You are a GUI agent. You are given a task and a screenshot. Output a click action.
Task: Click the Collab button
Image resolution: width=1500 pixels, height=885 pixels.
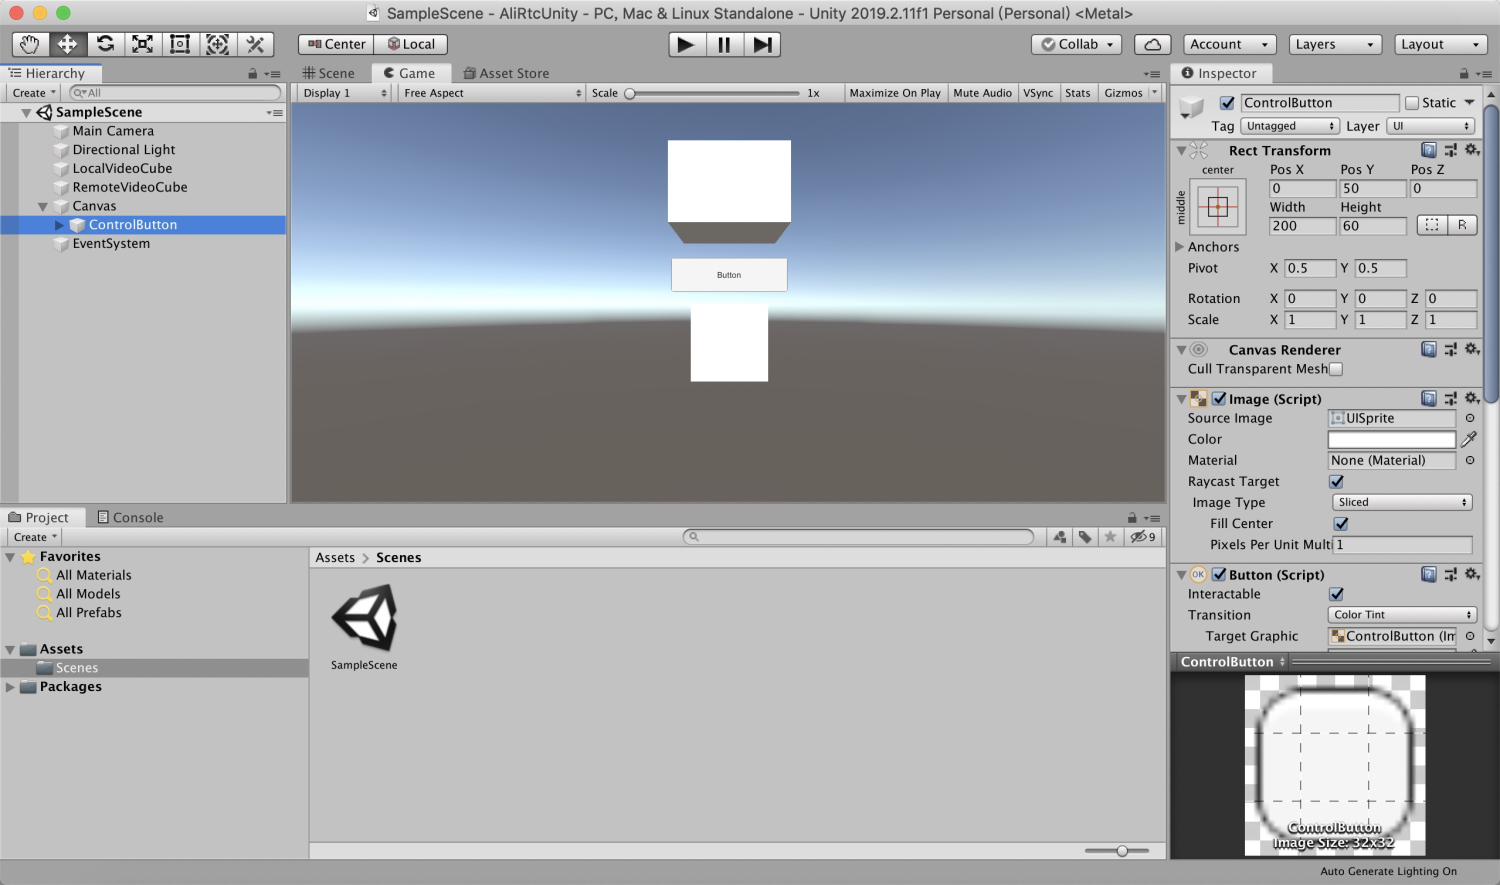1076,44
